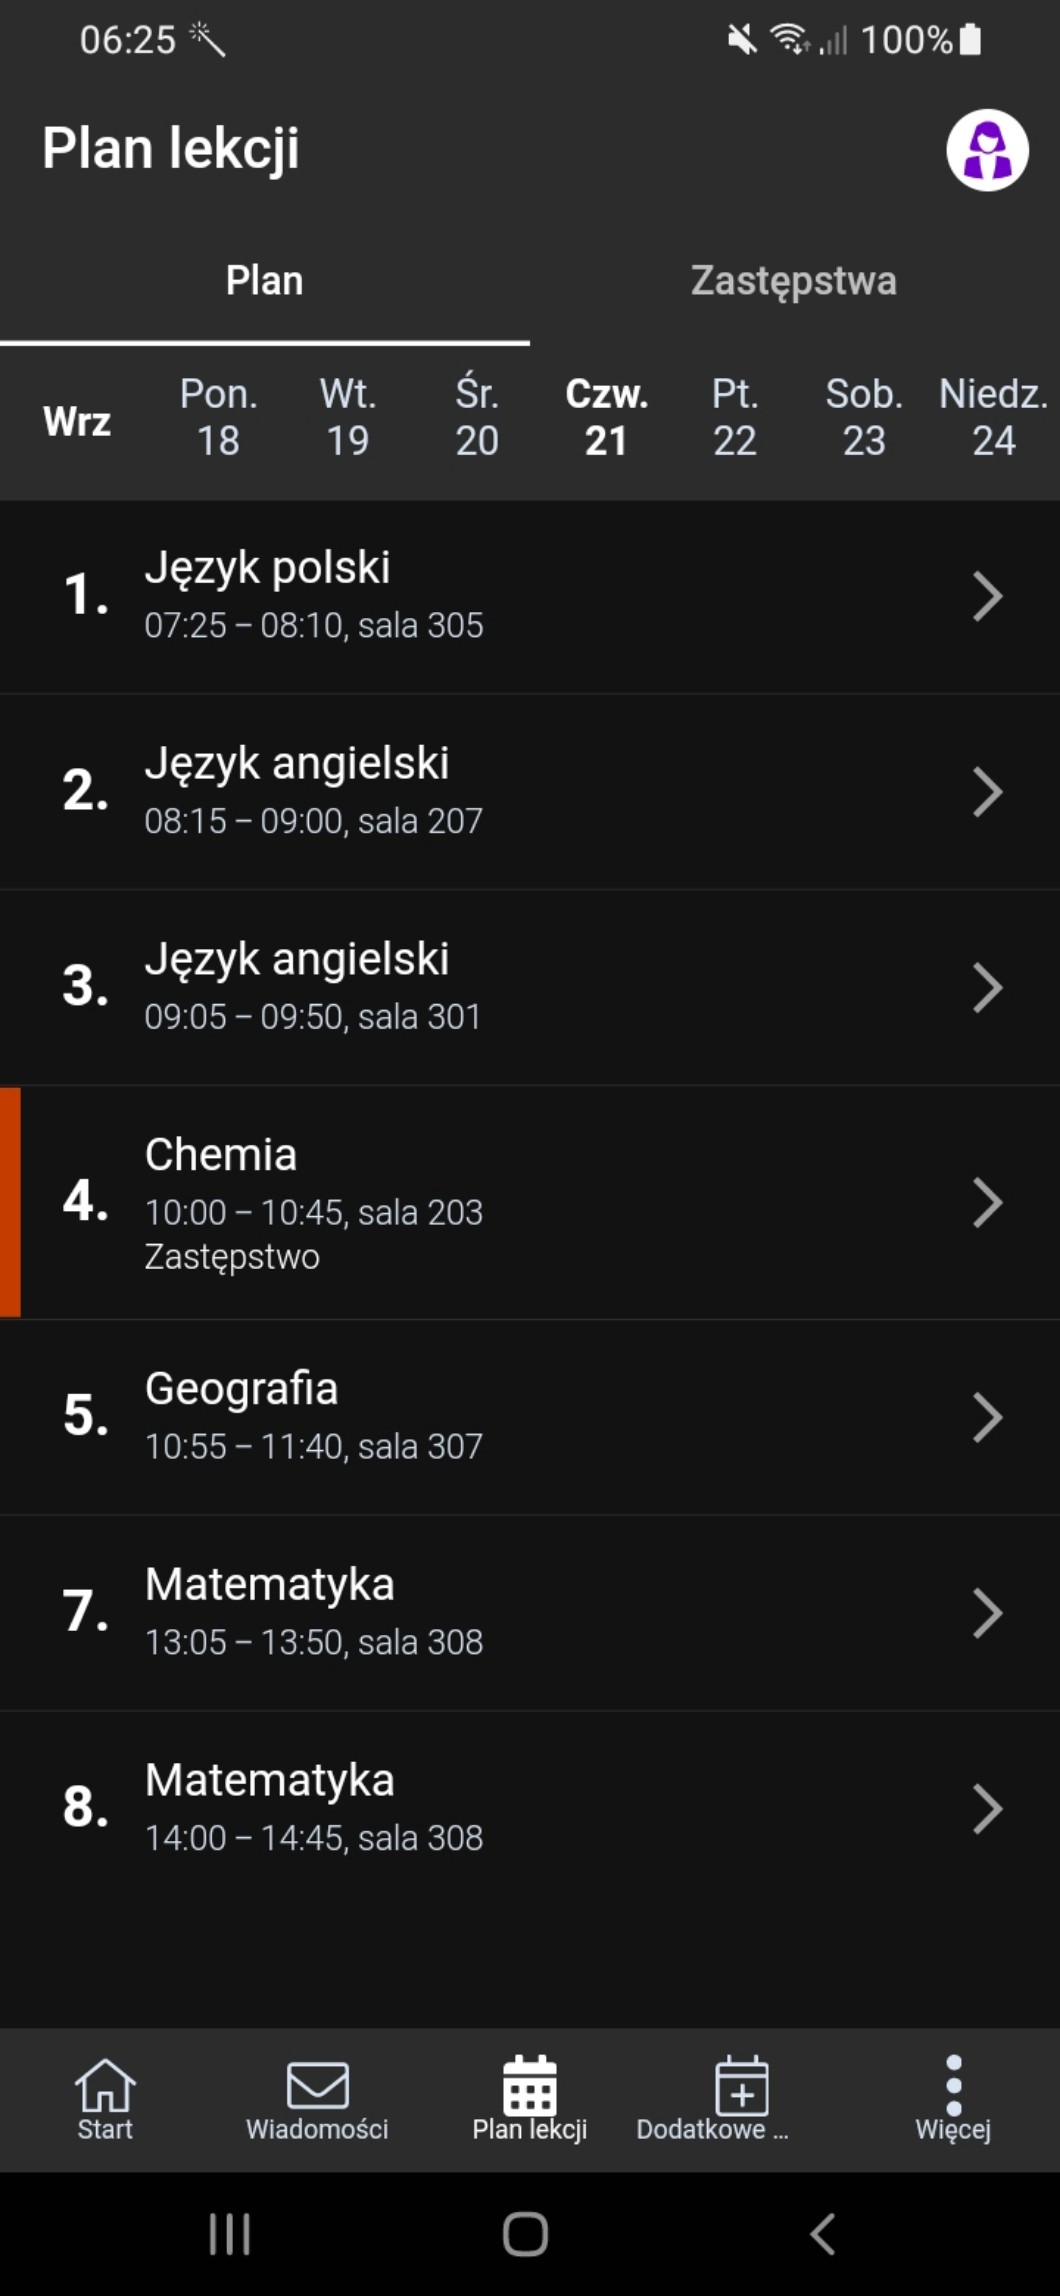Choose Wednesday 20 in week bar
The width and height of the screenshot is (1060, 2296).
pos(477,418)
